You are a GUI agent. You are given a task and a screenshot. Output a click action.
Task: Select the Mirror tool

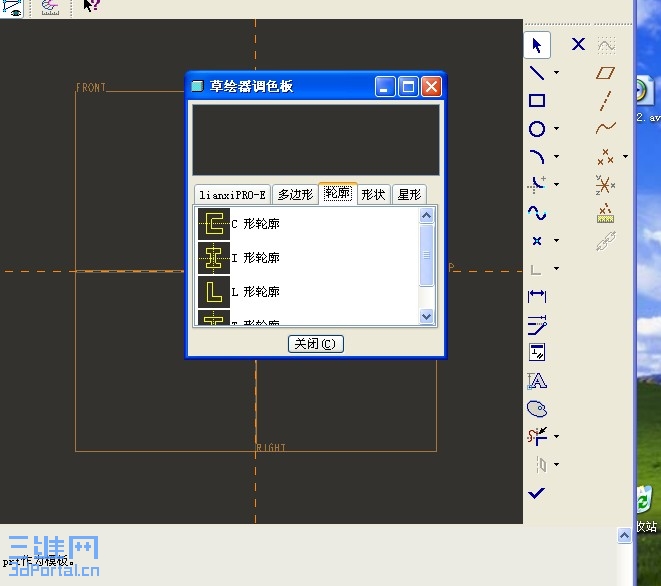(541, 465)
